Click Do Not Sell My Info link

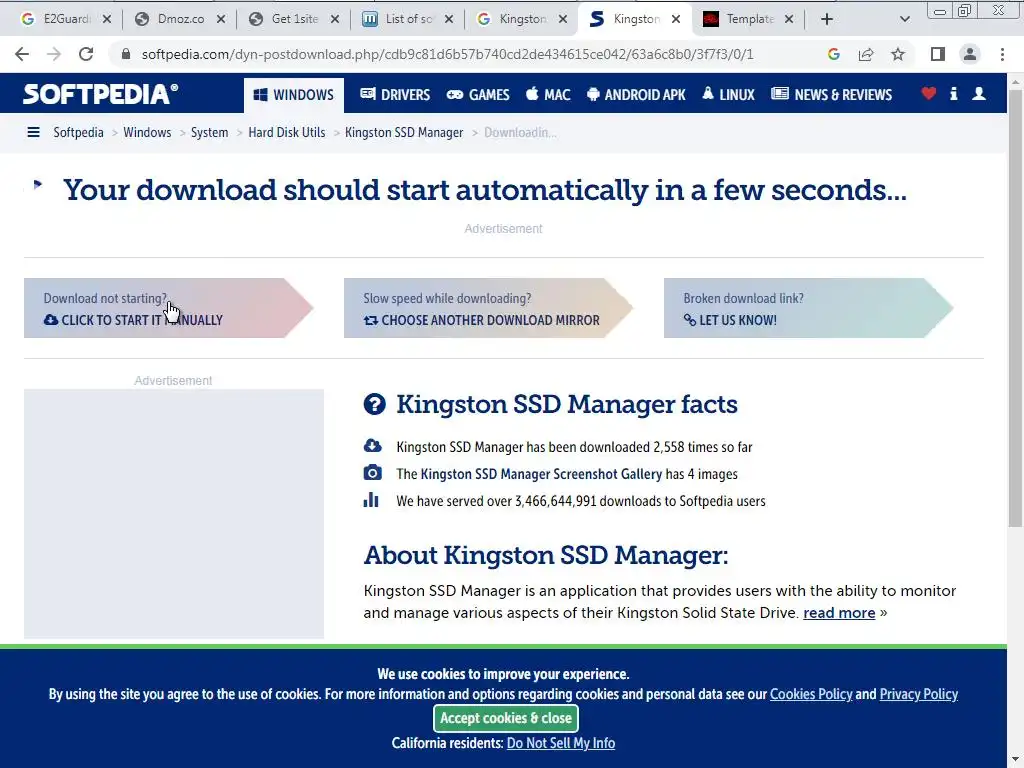click(x=561, y=743)
